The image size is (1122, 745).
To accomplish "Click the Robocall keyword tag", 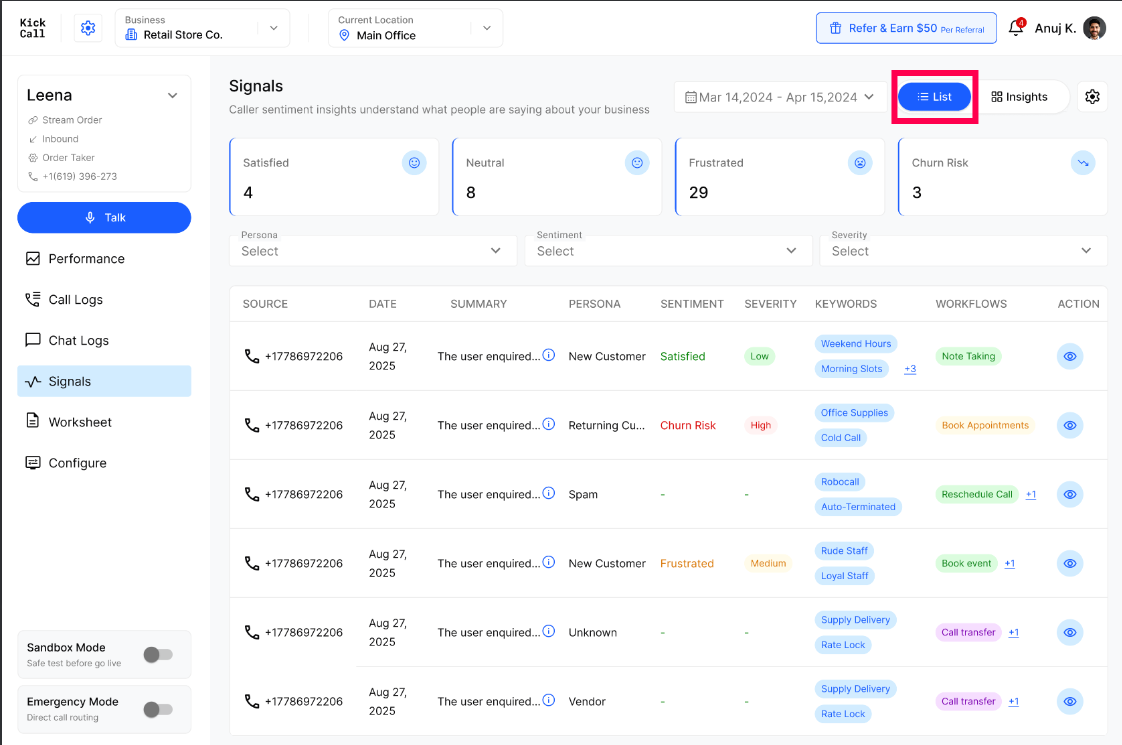I will tap(840, 482).
